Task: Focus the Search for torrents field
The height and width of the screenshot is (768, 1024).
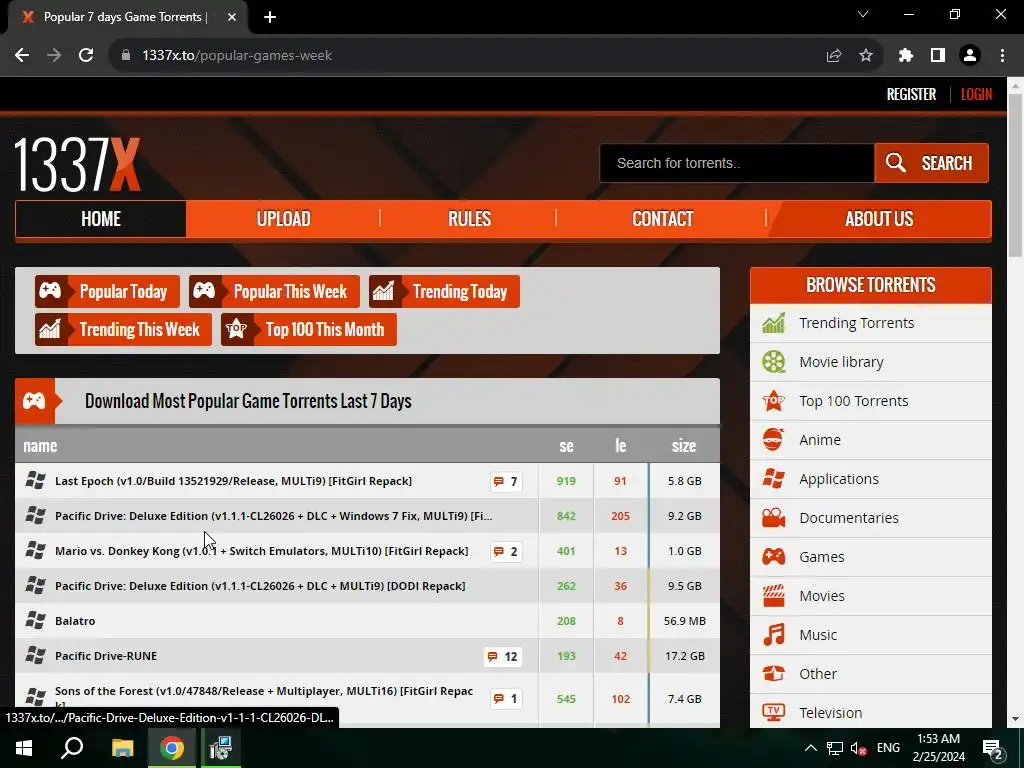Action: (737, 163)
